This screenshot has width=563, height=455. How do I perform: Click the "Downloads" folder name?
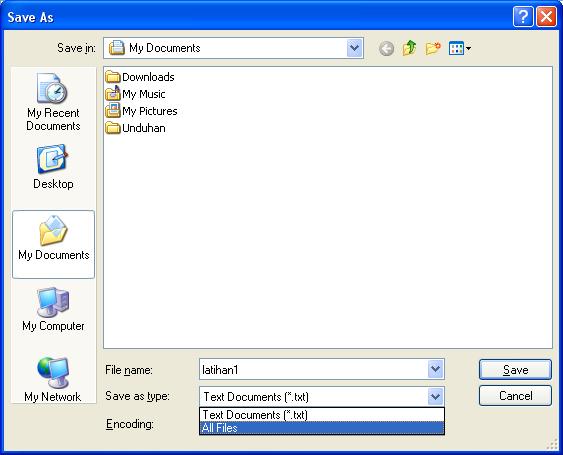tap(148, 77)
